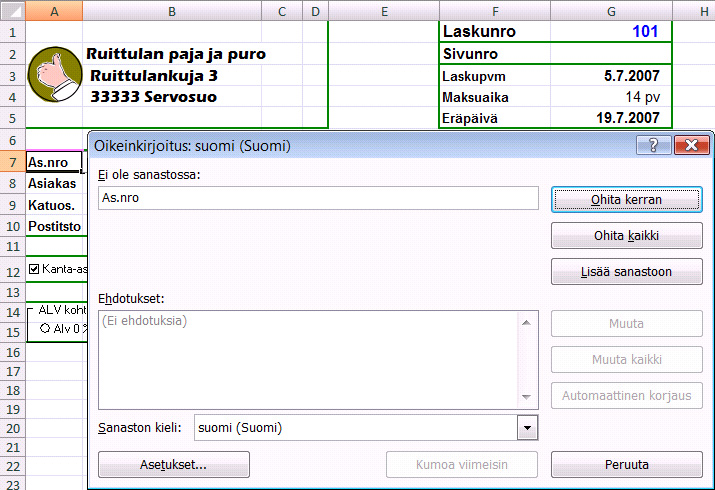Select the Alv 0 radio button
This screenshot has height=490, width=715.
45,328
